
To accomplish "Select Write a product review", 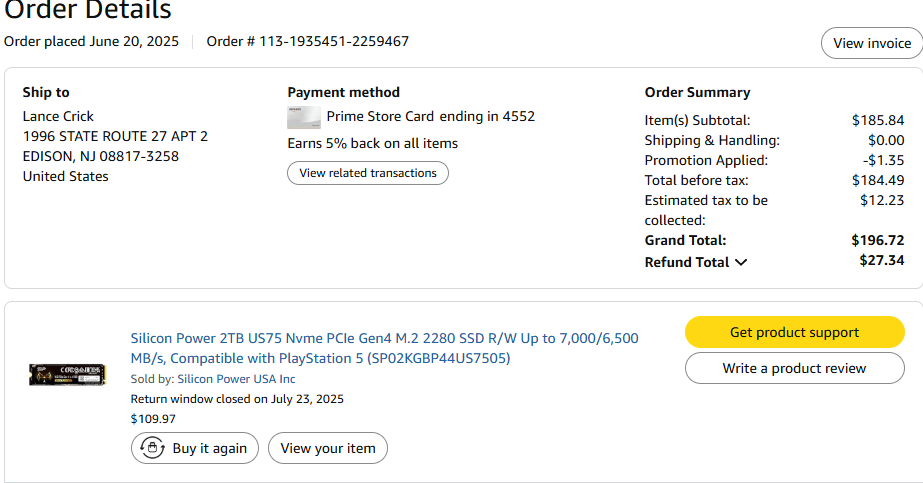I will 794,368.
